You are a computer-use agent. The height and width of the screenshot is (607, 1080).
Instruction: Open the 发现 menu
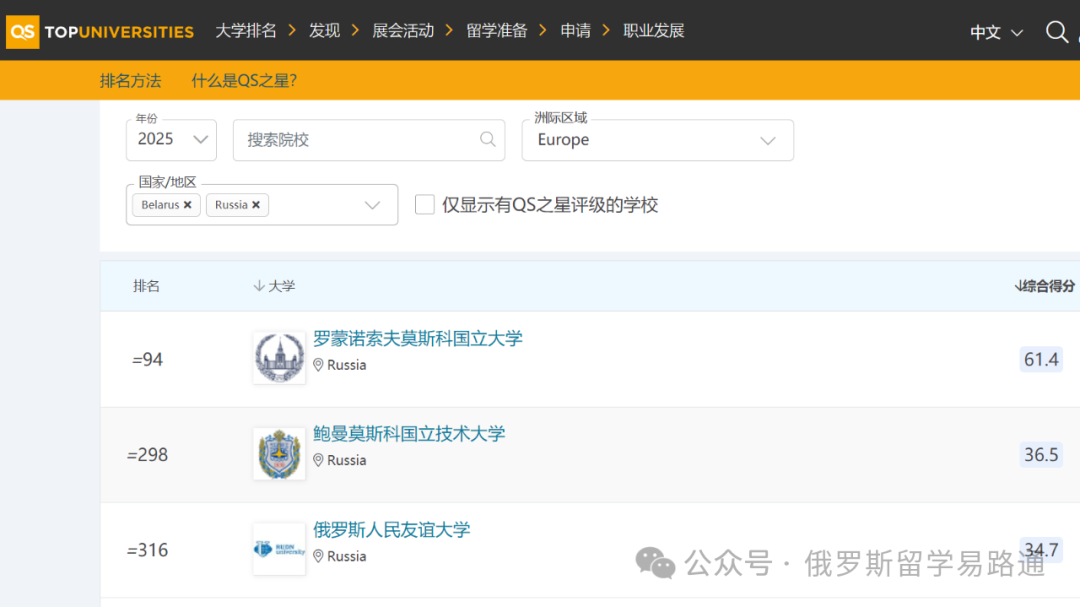324,31
